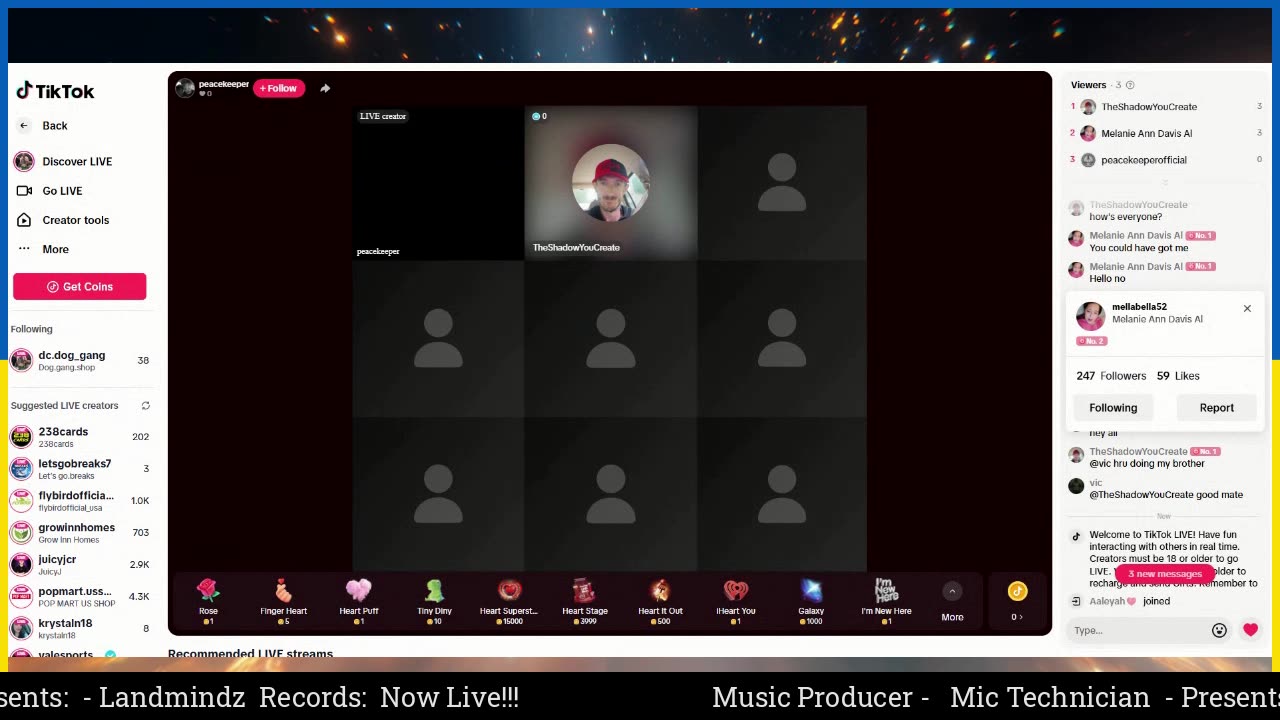Open the 238cards live creator
The image size is (1280, 720).
click(79, 437)
